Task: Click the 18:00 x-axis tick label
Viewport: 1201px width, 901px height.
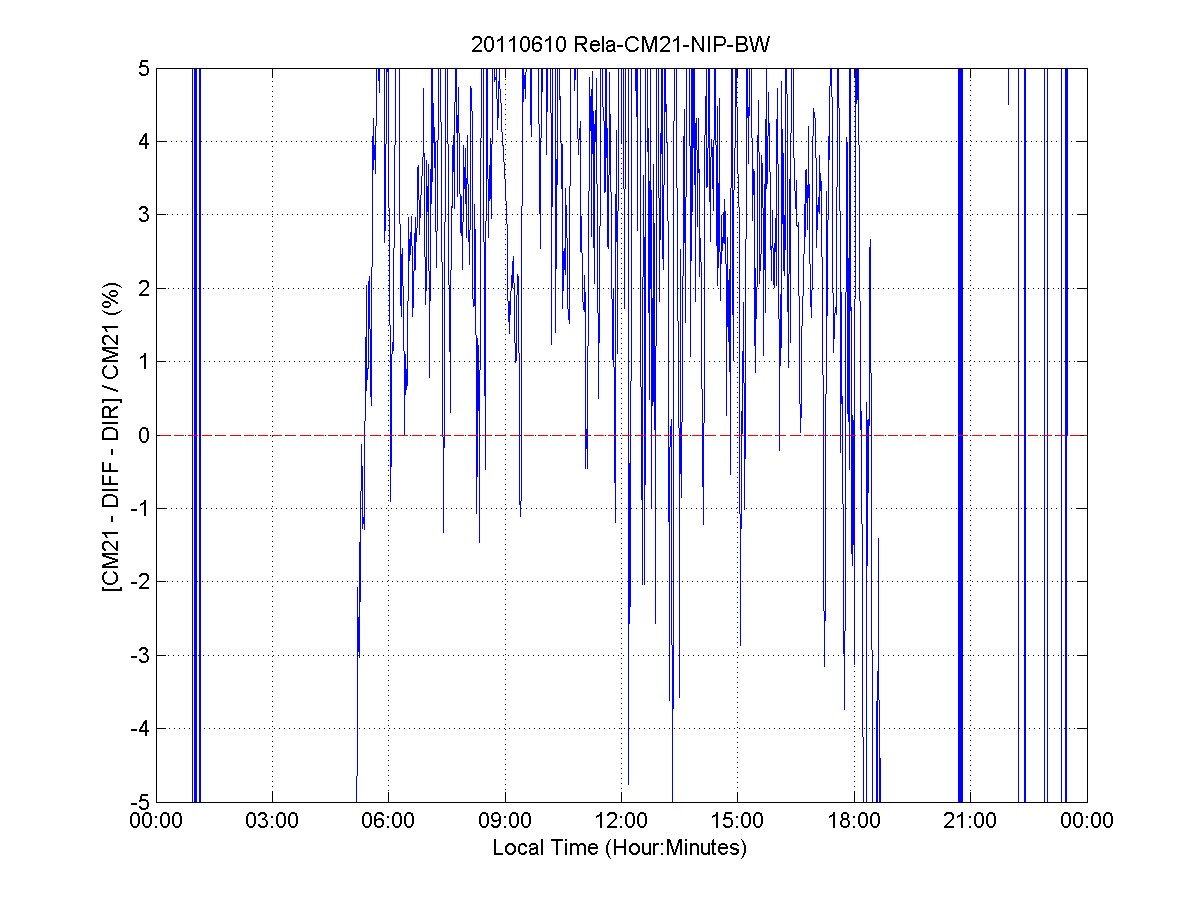Action: (854, 821)
